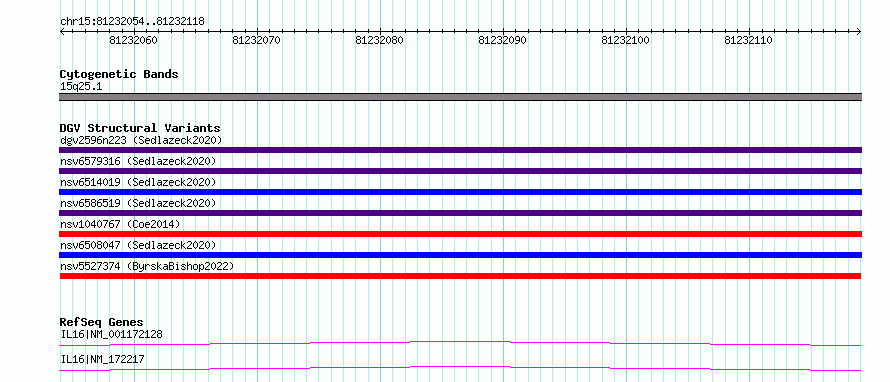890x382 pixels.
Task: Click the 81232080 ruler tick label
Action: point(380,40)
